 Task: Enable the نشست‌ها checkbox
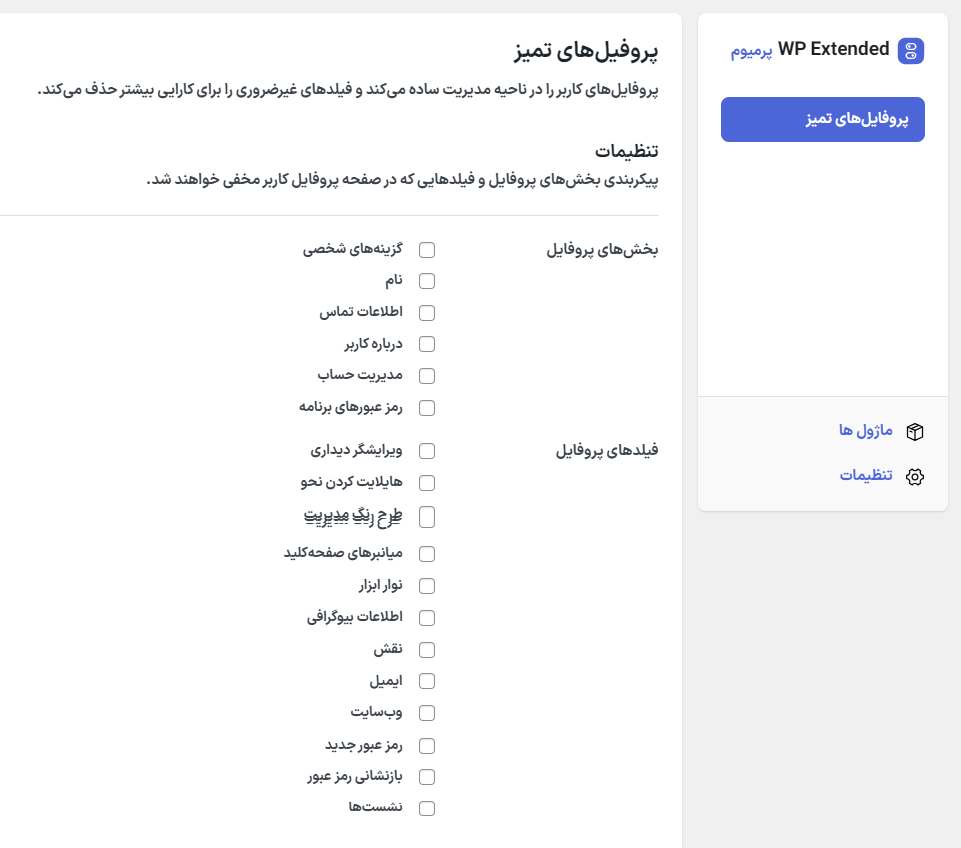[x=427, y=808]
